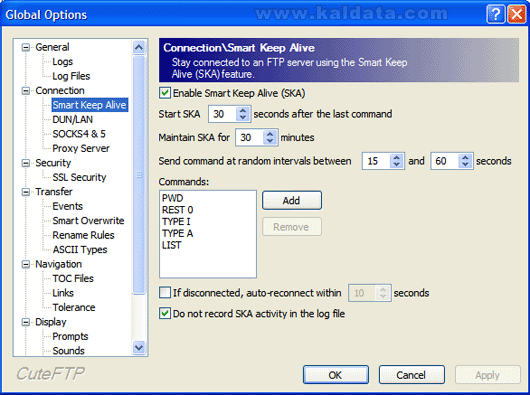Screen dimensions: 530x395
Task: Click the Maintain SKA minutes field
Action: (x=249, y=138)
